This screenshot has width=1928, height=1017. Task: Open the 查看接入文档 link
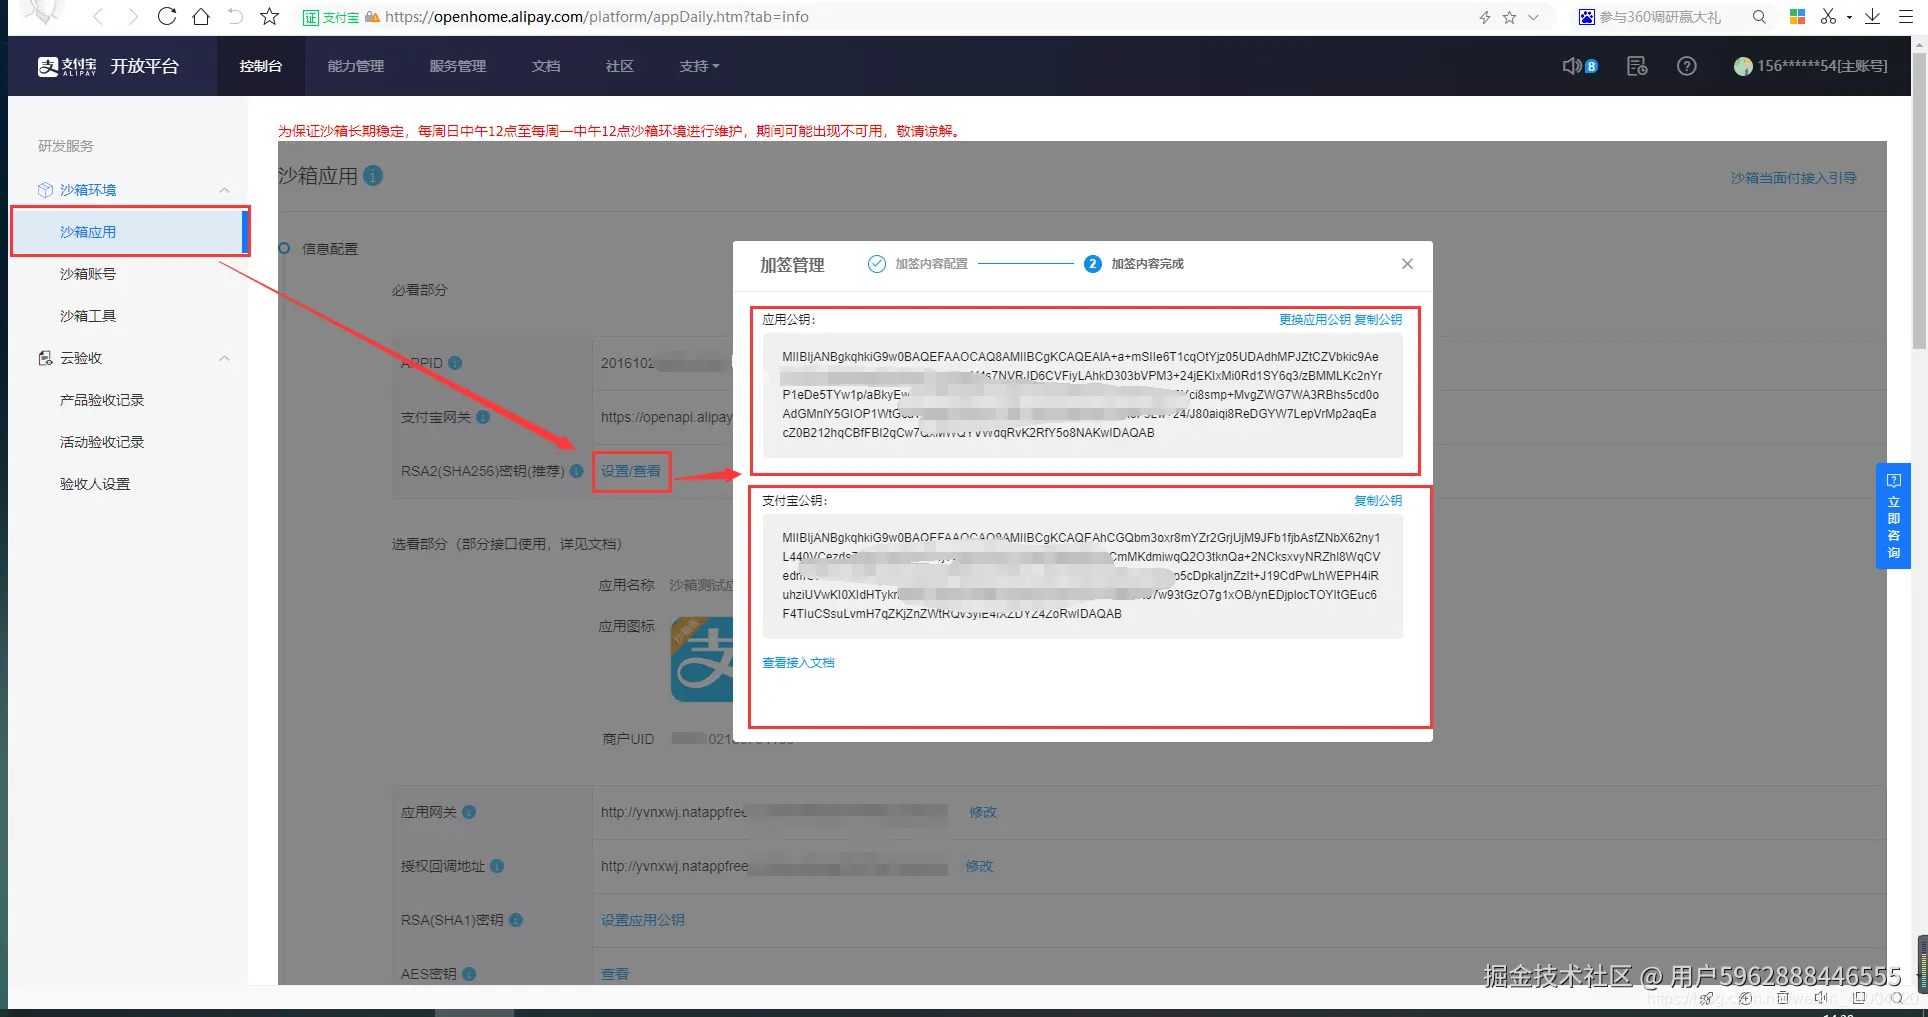(798, 663)
